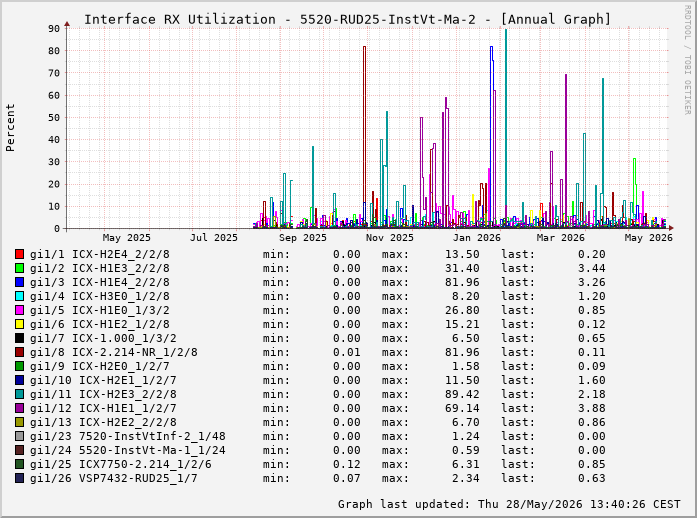This screenshot has height=518, width=697.
Task: Click the teal gi1/11 legend swatch
Action: point(19,394)
